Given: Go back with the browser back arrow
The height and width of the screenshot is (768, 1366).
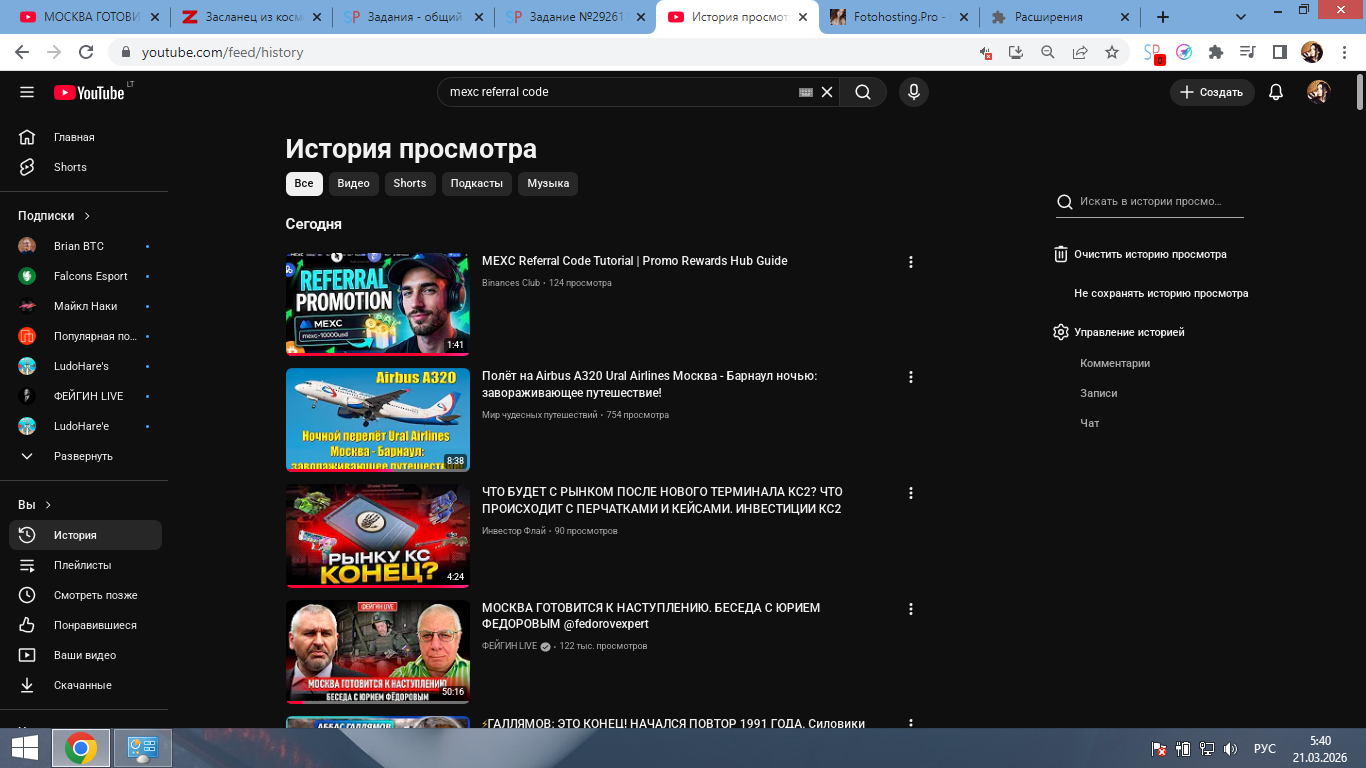Looking at the screenshot, I should click(23, 52).
